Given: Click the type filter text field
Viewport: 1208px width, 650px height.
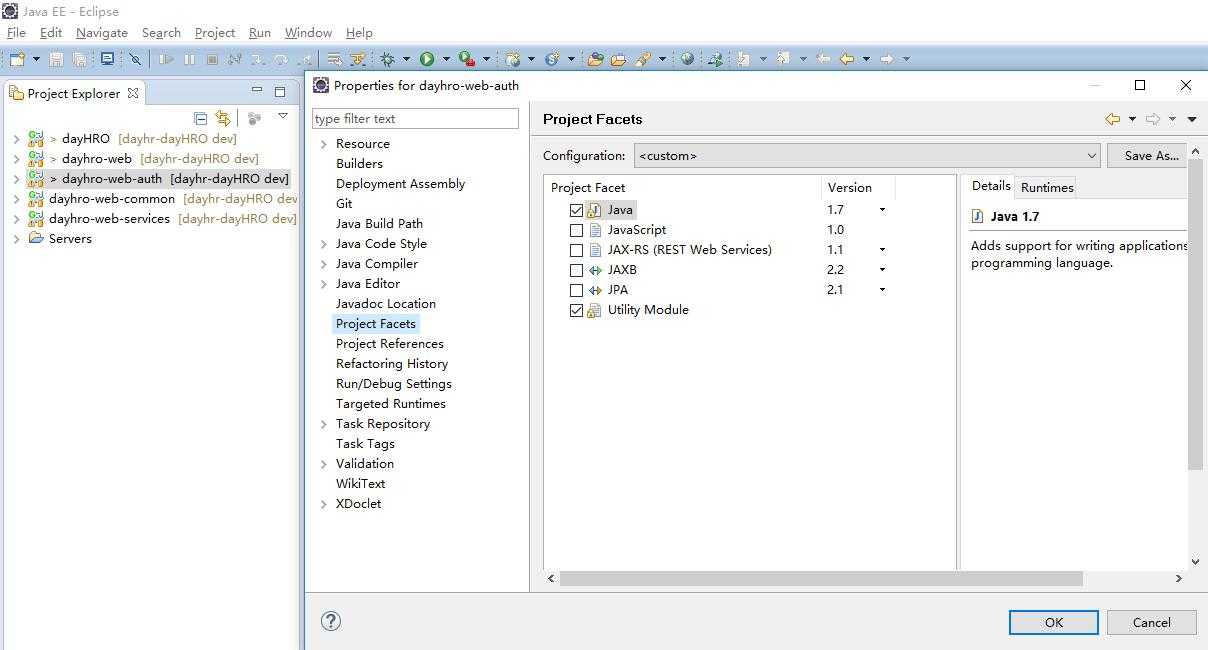Looking at the screenshot, I should tap(415, 118).
